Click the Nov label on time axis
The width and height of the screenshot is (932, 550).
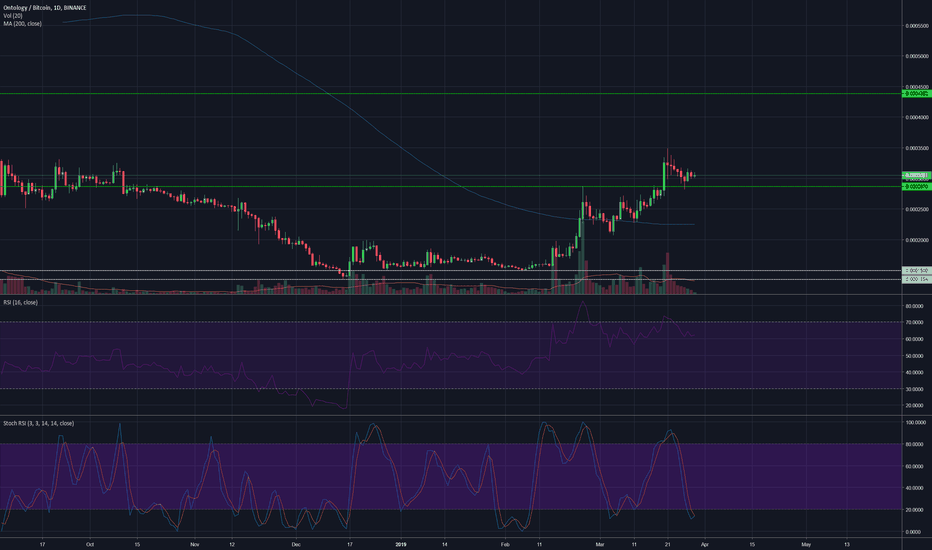[195, 544]
